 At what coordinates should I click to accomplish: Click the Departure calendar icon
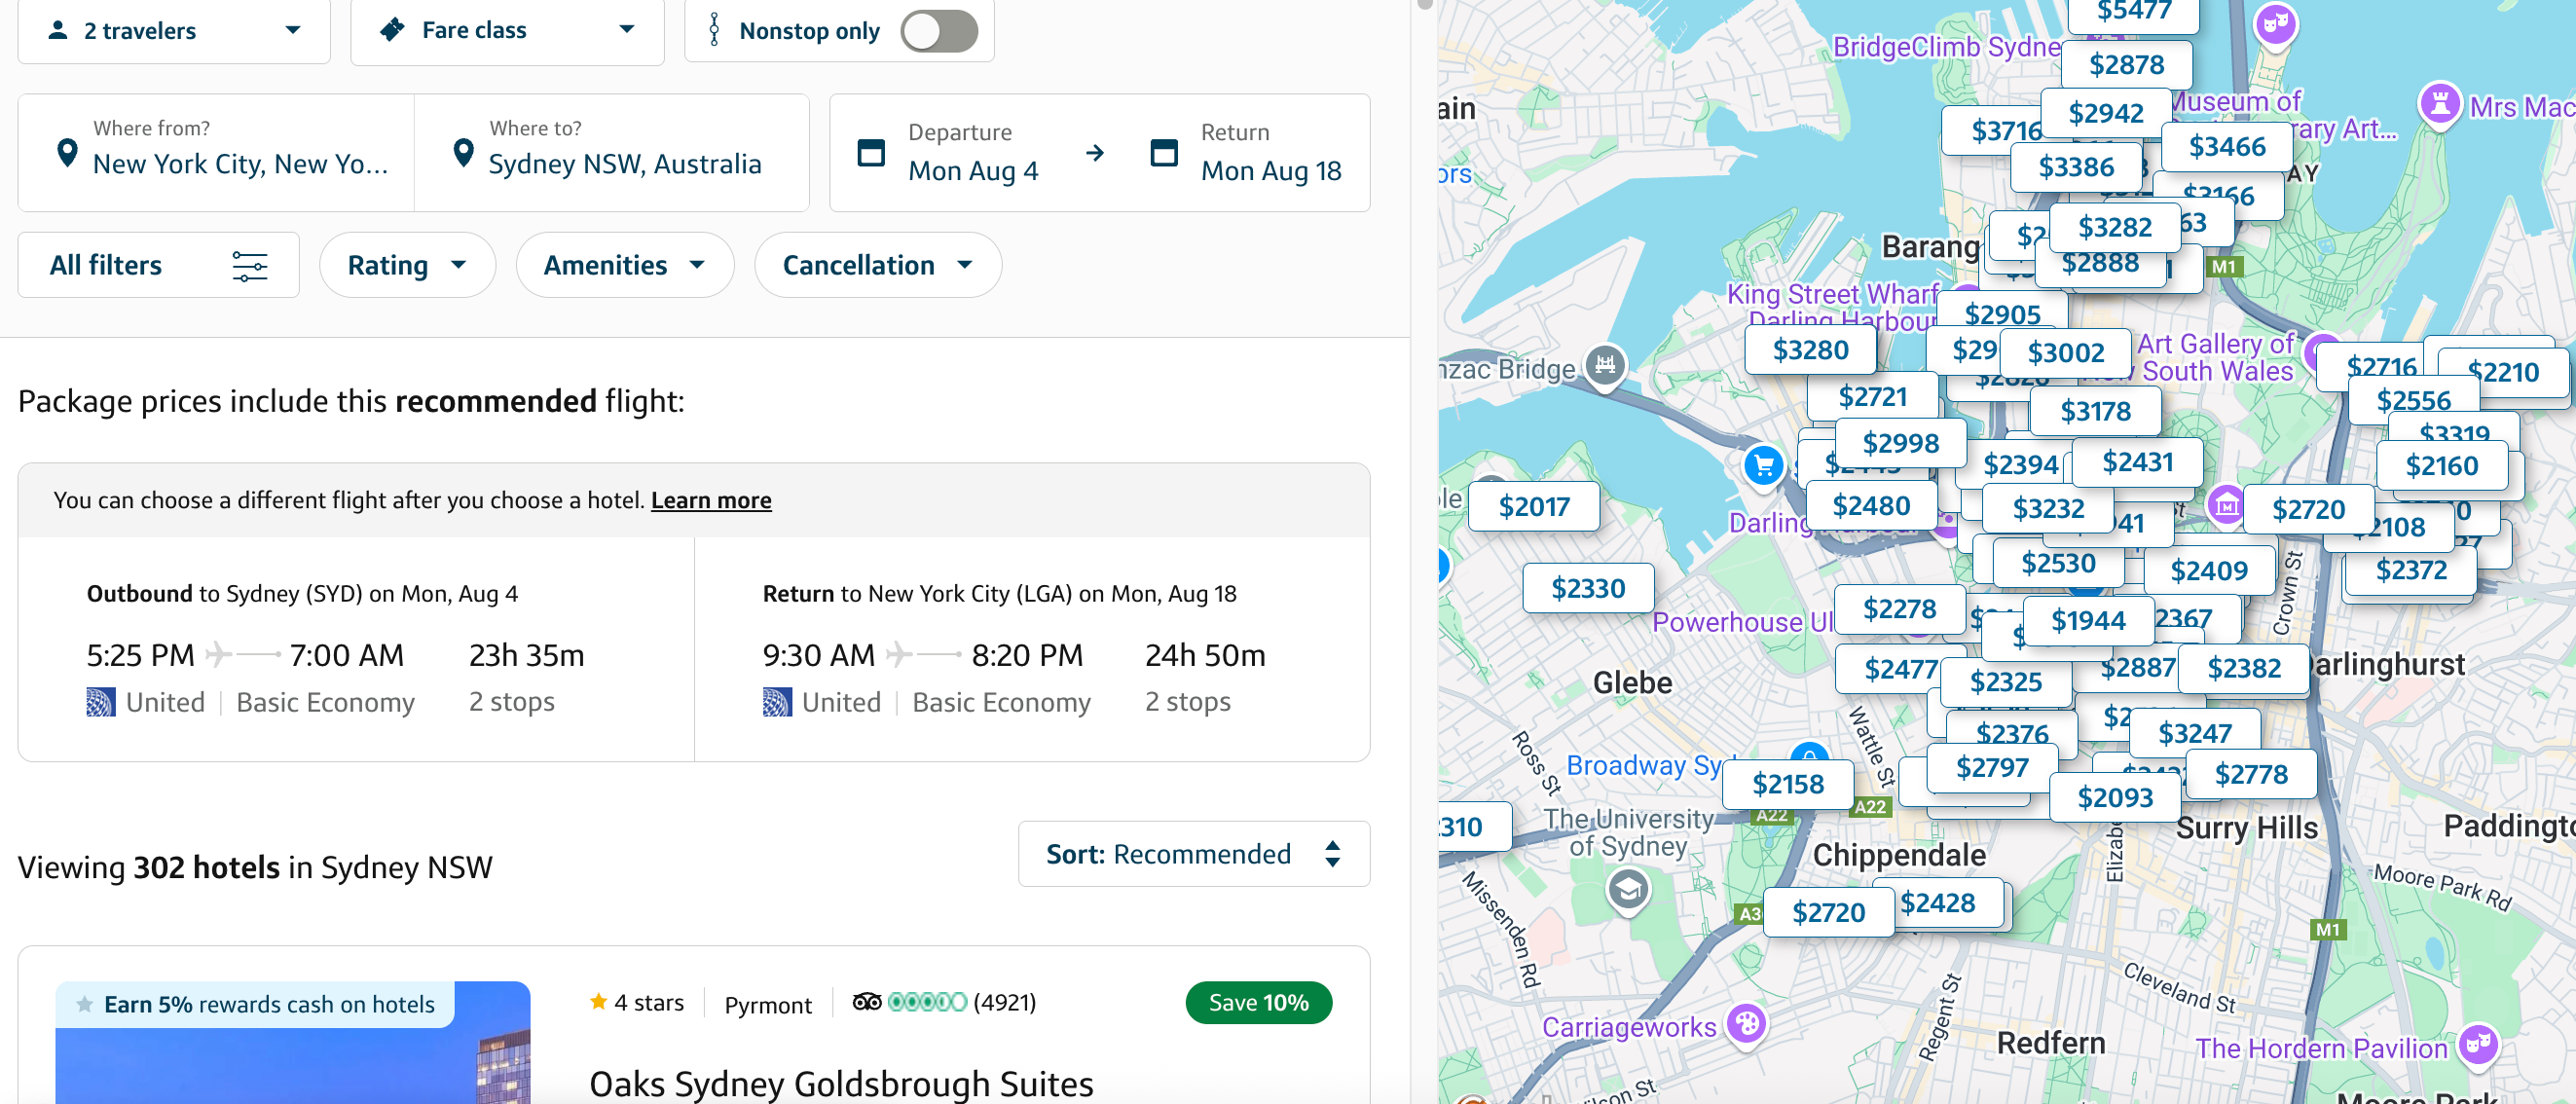(x=871, y=153)
